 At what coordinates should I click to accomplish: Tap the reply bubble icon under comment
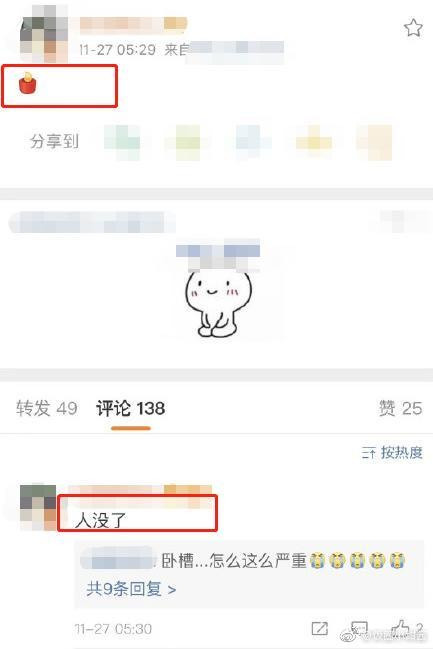point(359,628)
